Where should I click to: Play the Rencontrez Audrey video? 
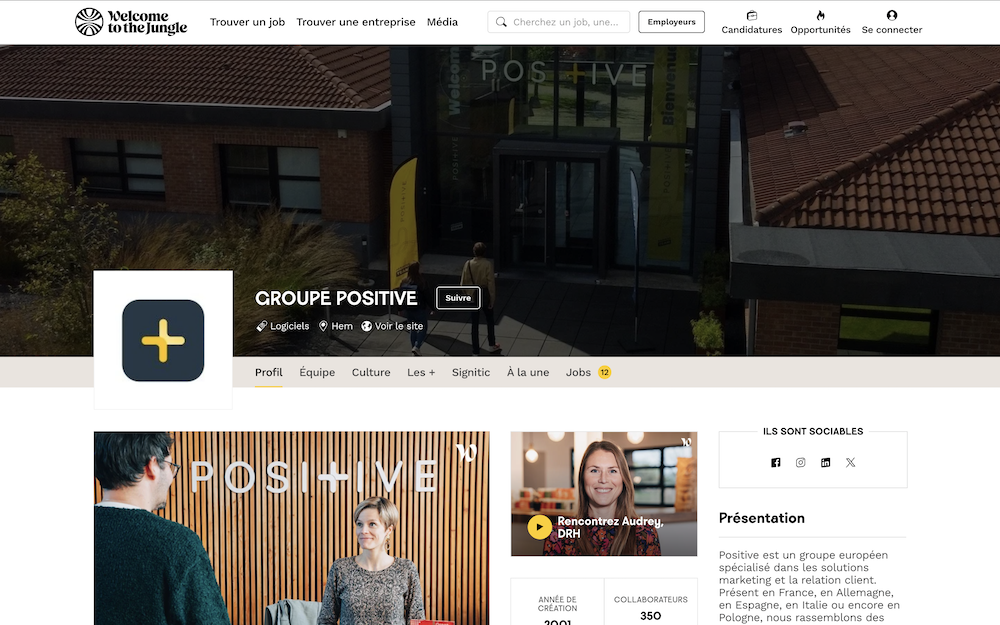540,527
